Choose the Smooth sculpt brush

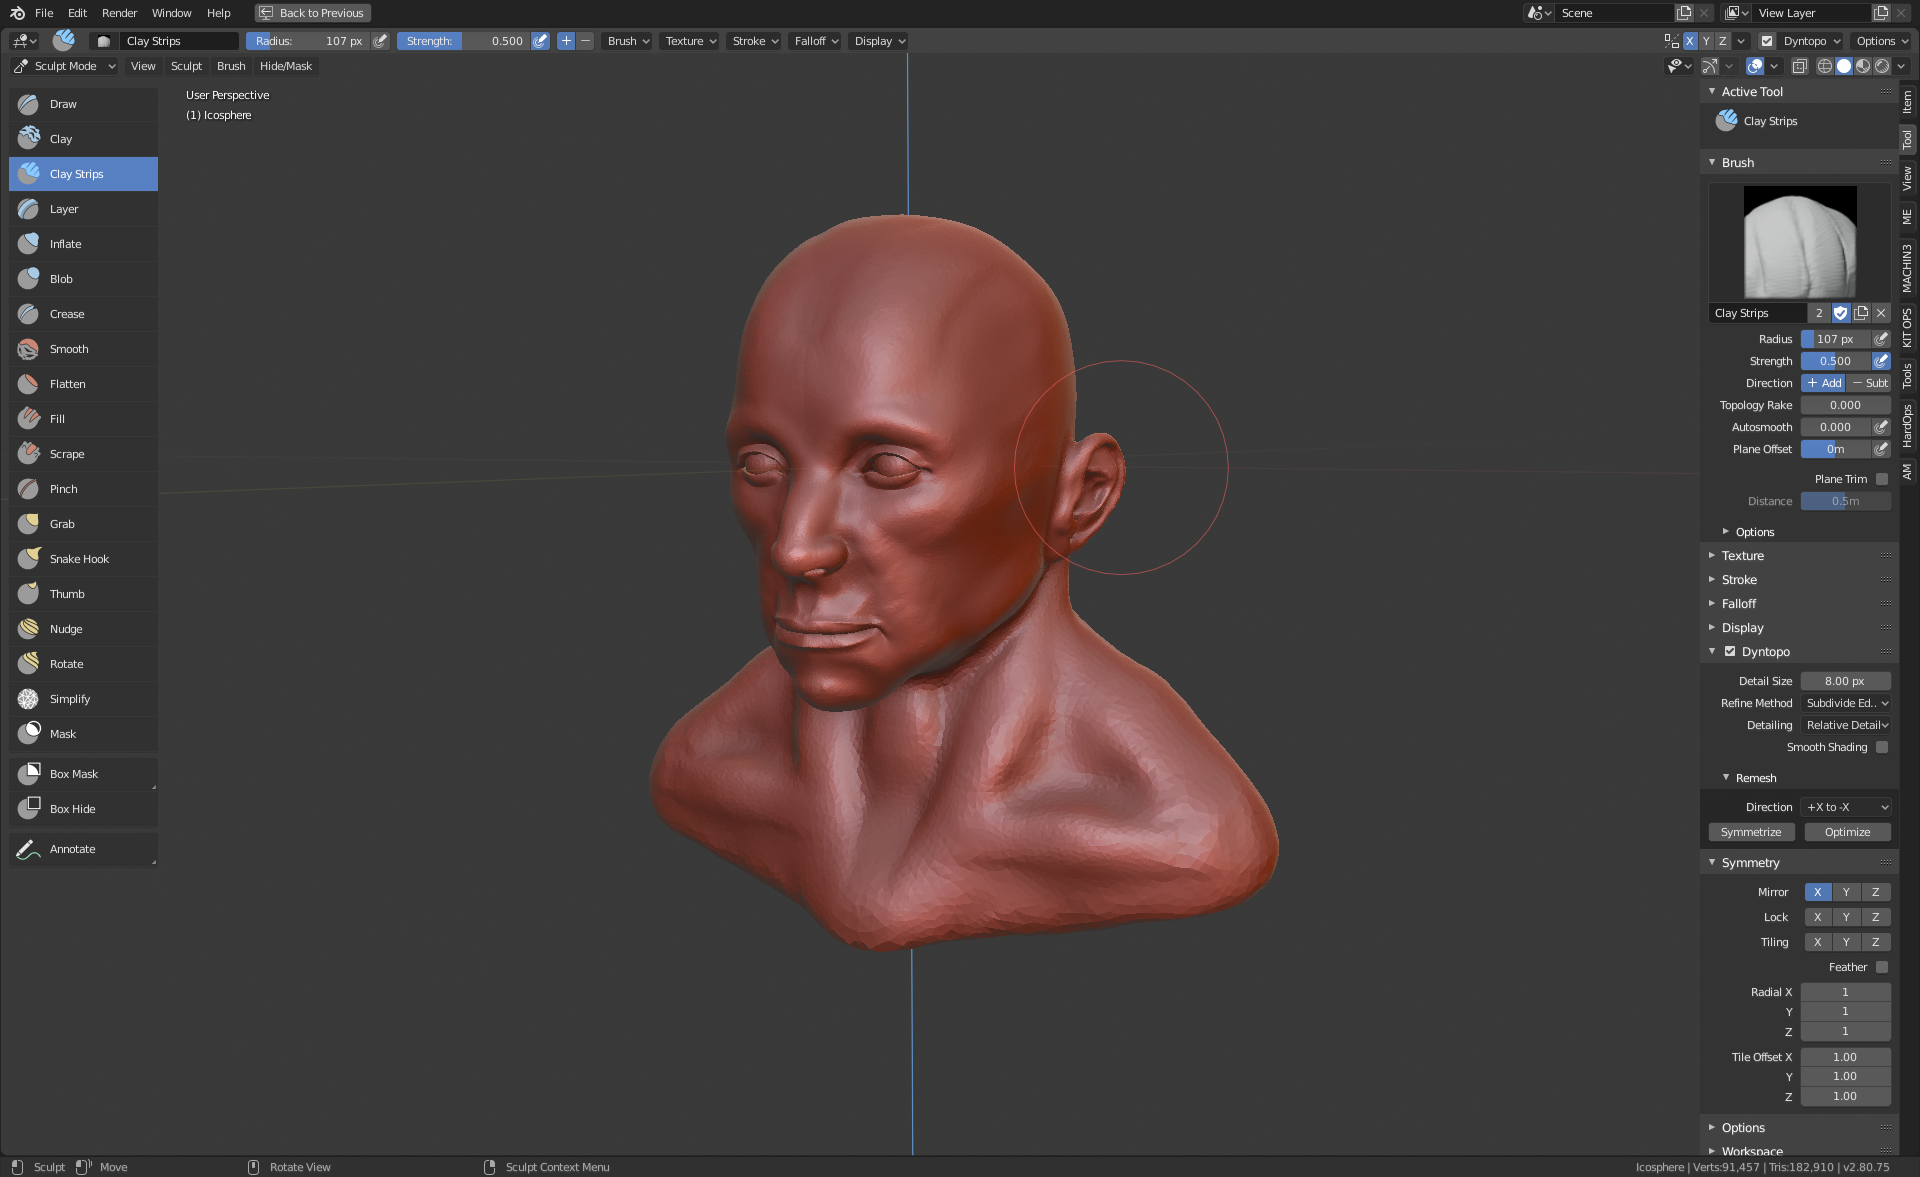69,349
